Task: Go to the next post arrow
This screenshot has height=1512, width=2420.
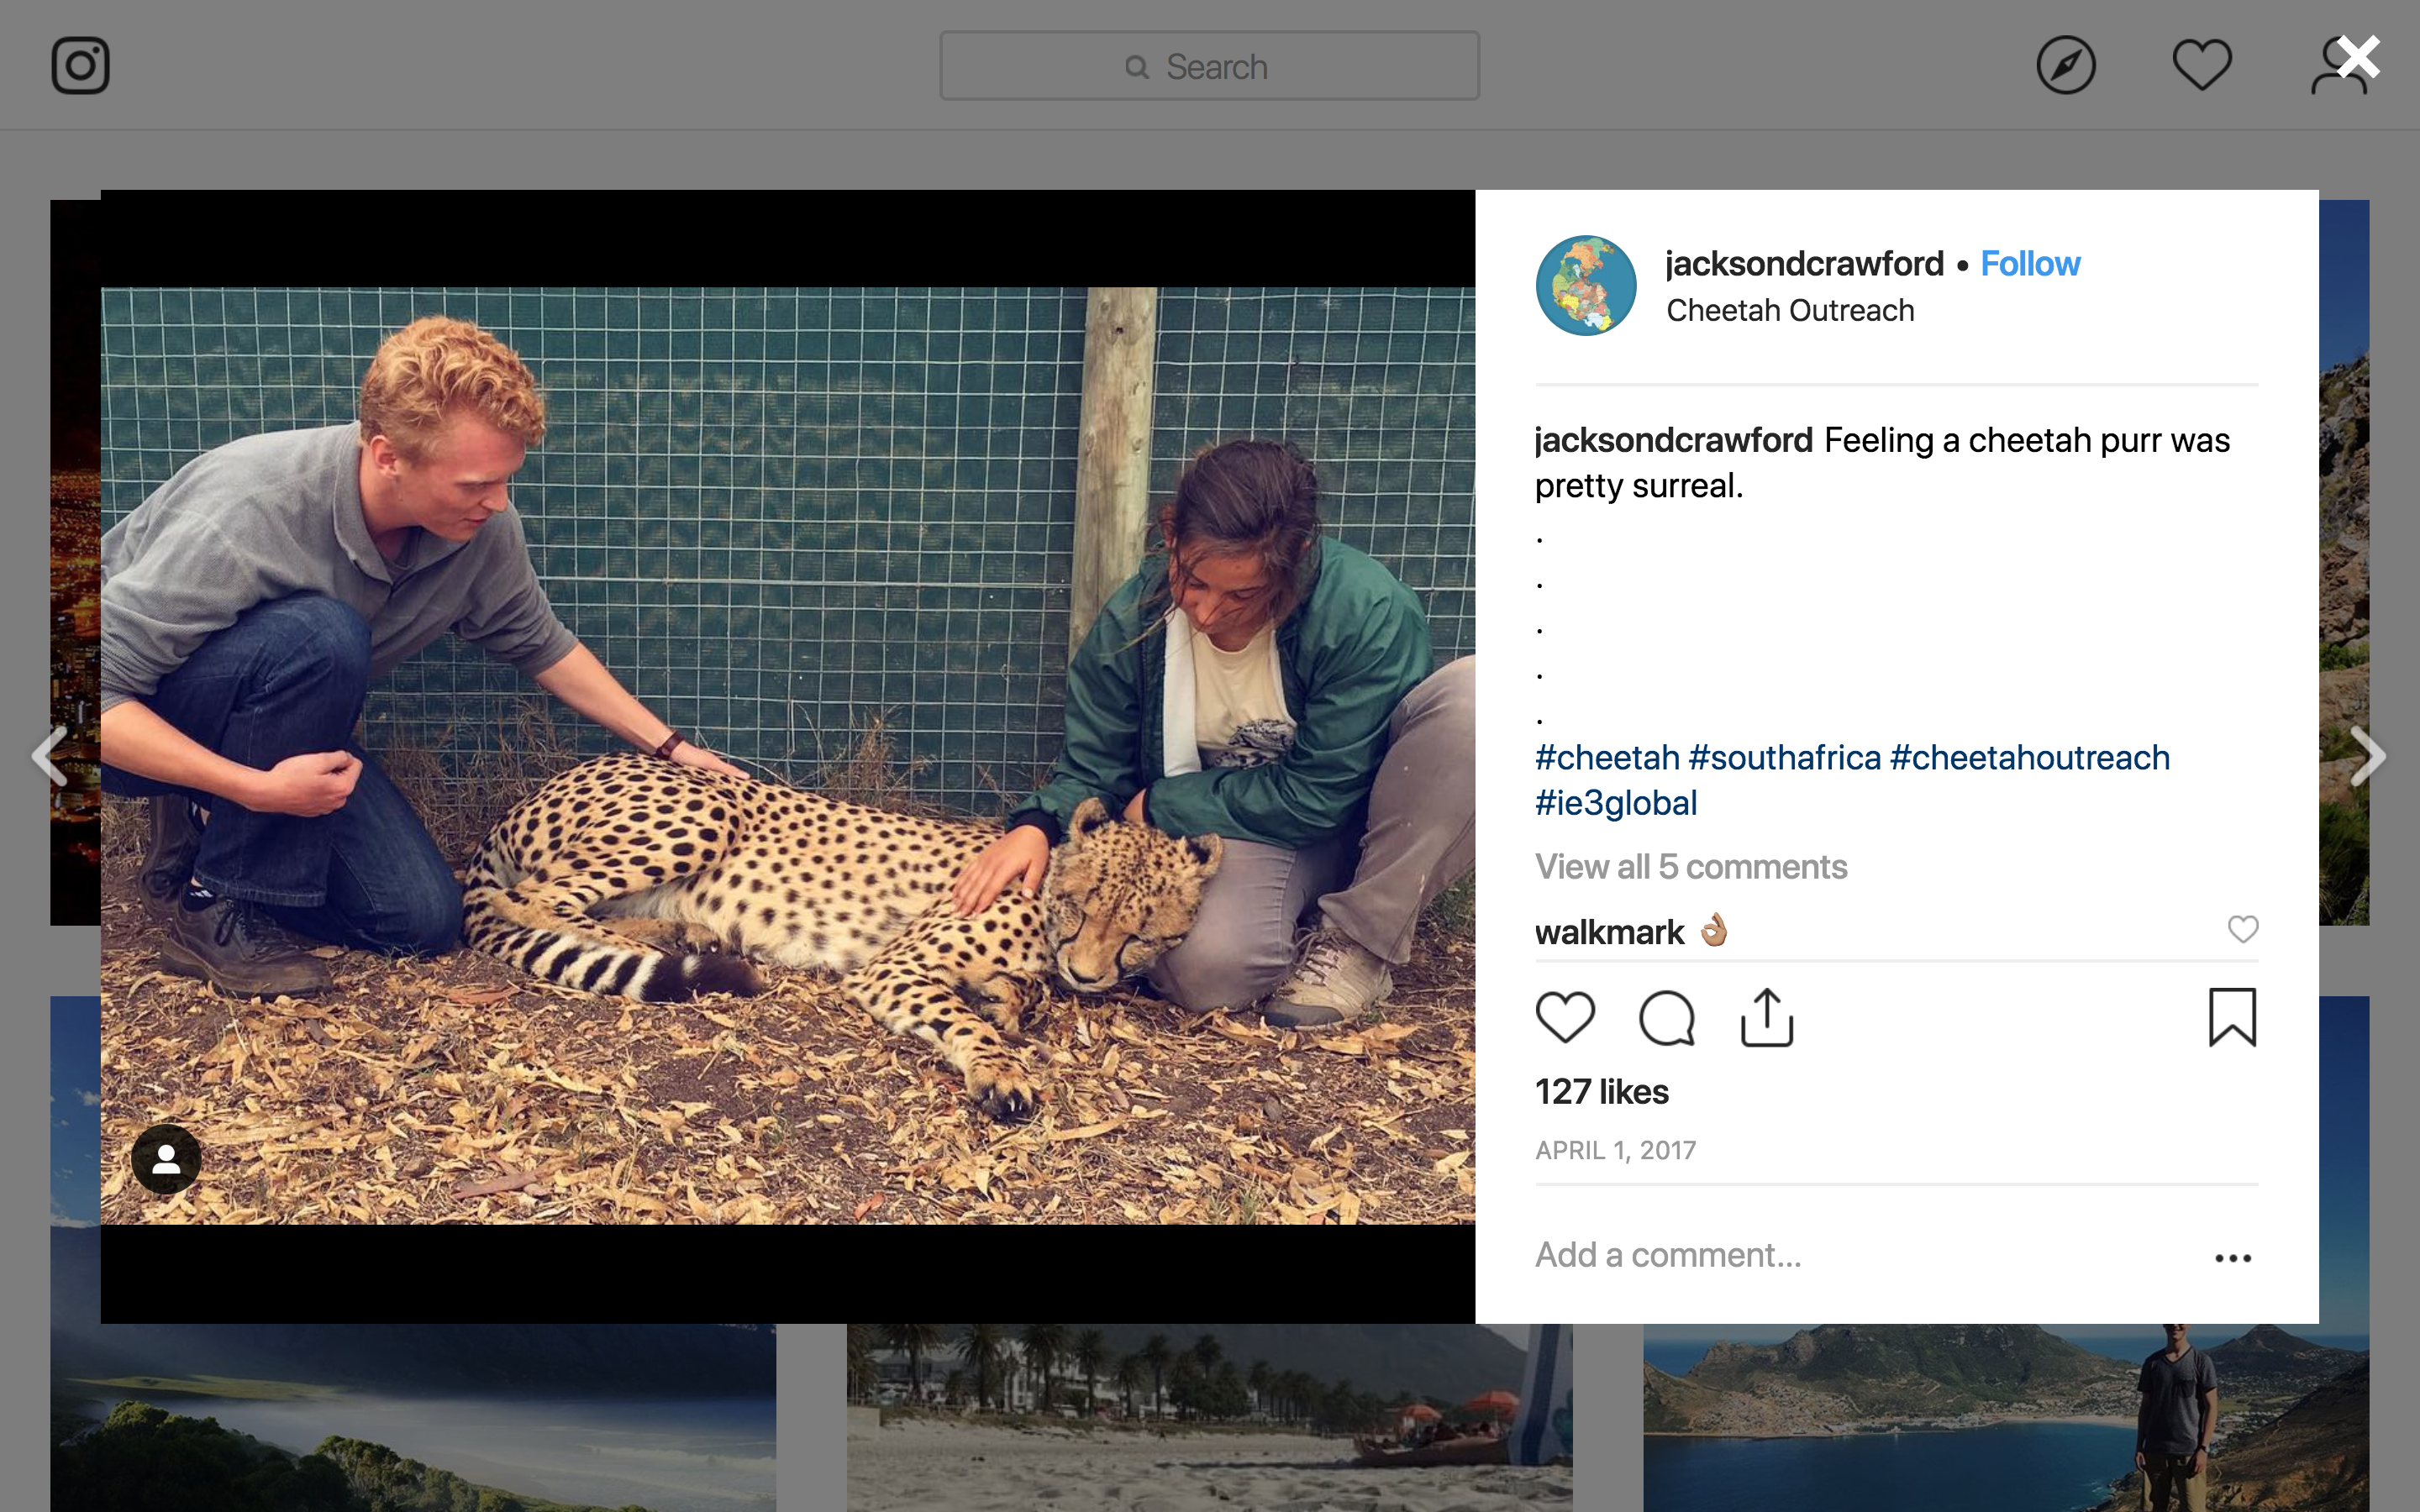Action: pyautogui.click(x=2367, y=756)
